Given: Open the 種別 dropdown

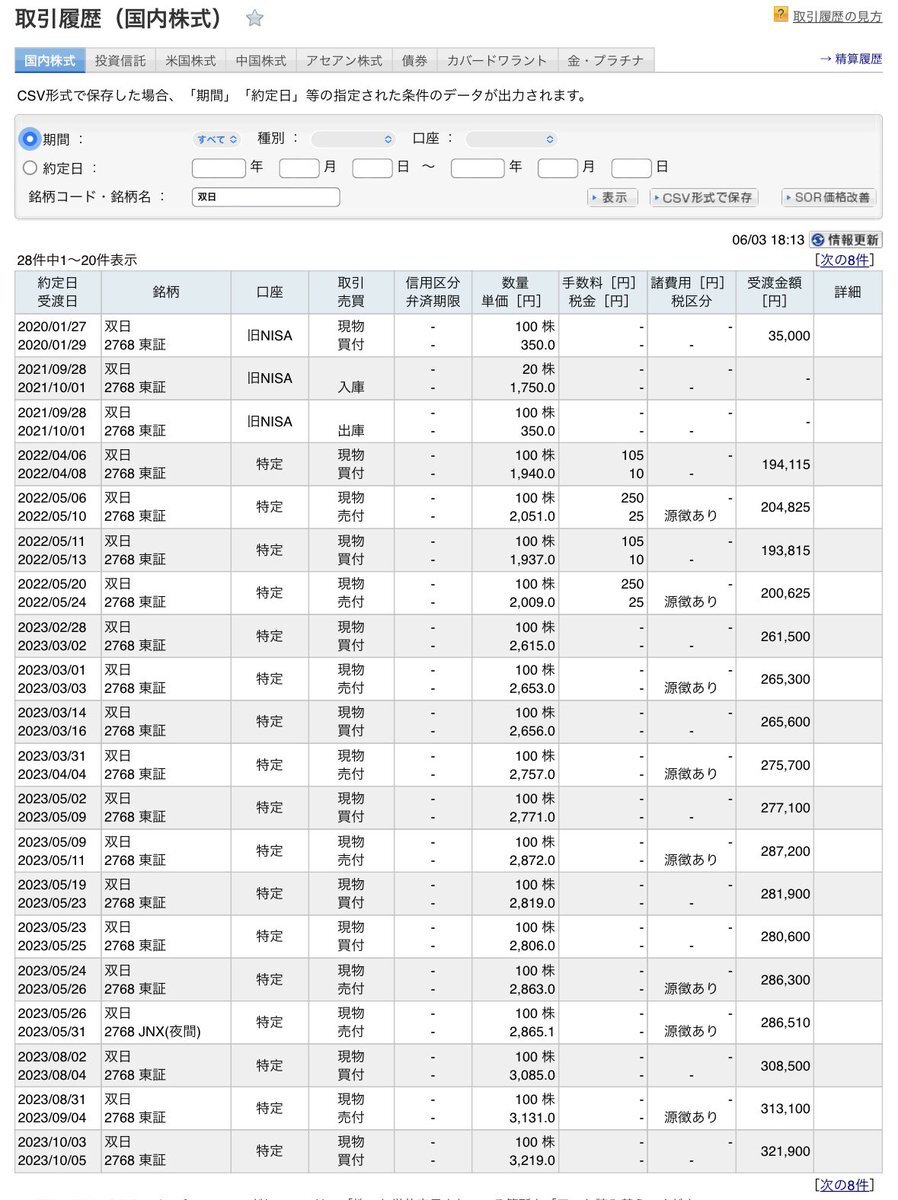Looking at the screenshot, I should (353, 139).
